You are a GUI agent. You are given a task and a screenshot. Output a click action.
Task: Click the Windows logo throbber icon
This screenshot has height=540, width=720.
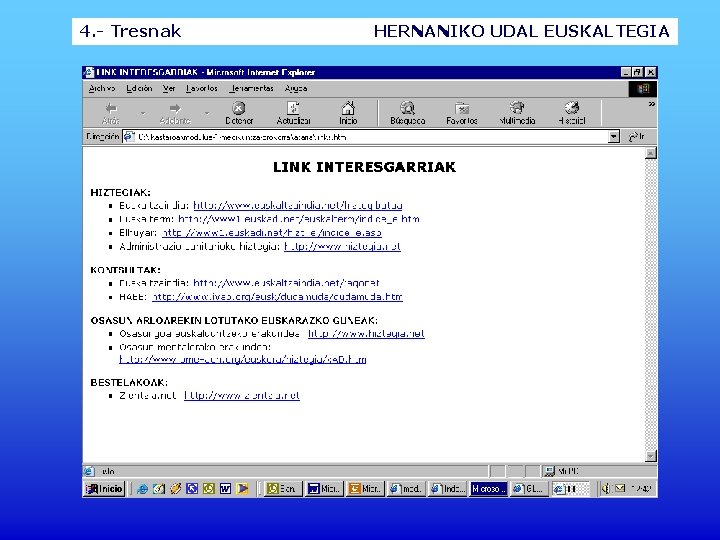[642, 89]
